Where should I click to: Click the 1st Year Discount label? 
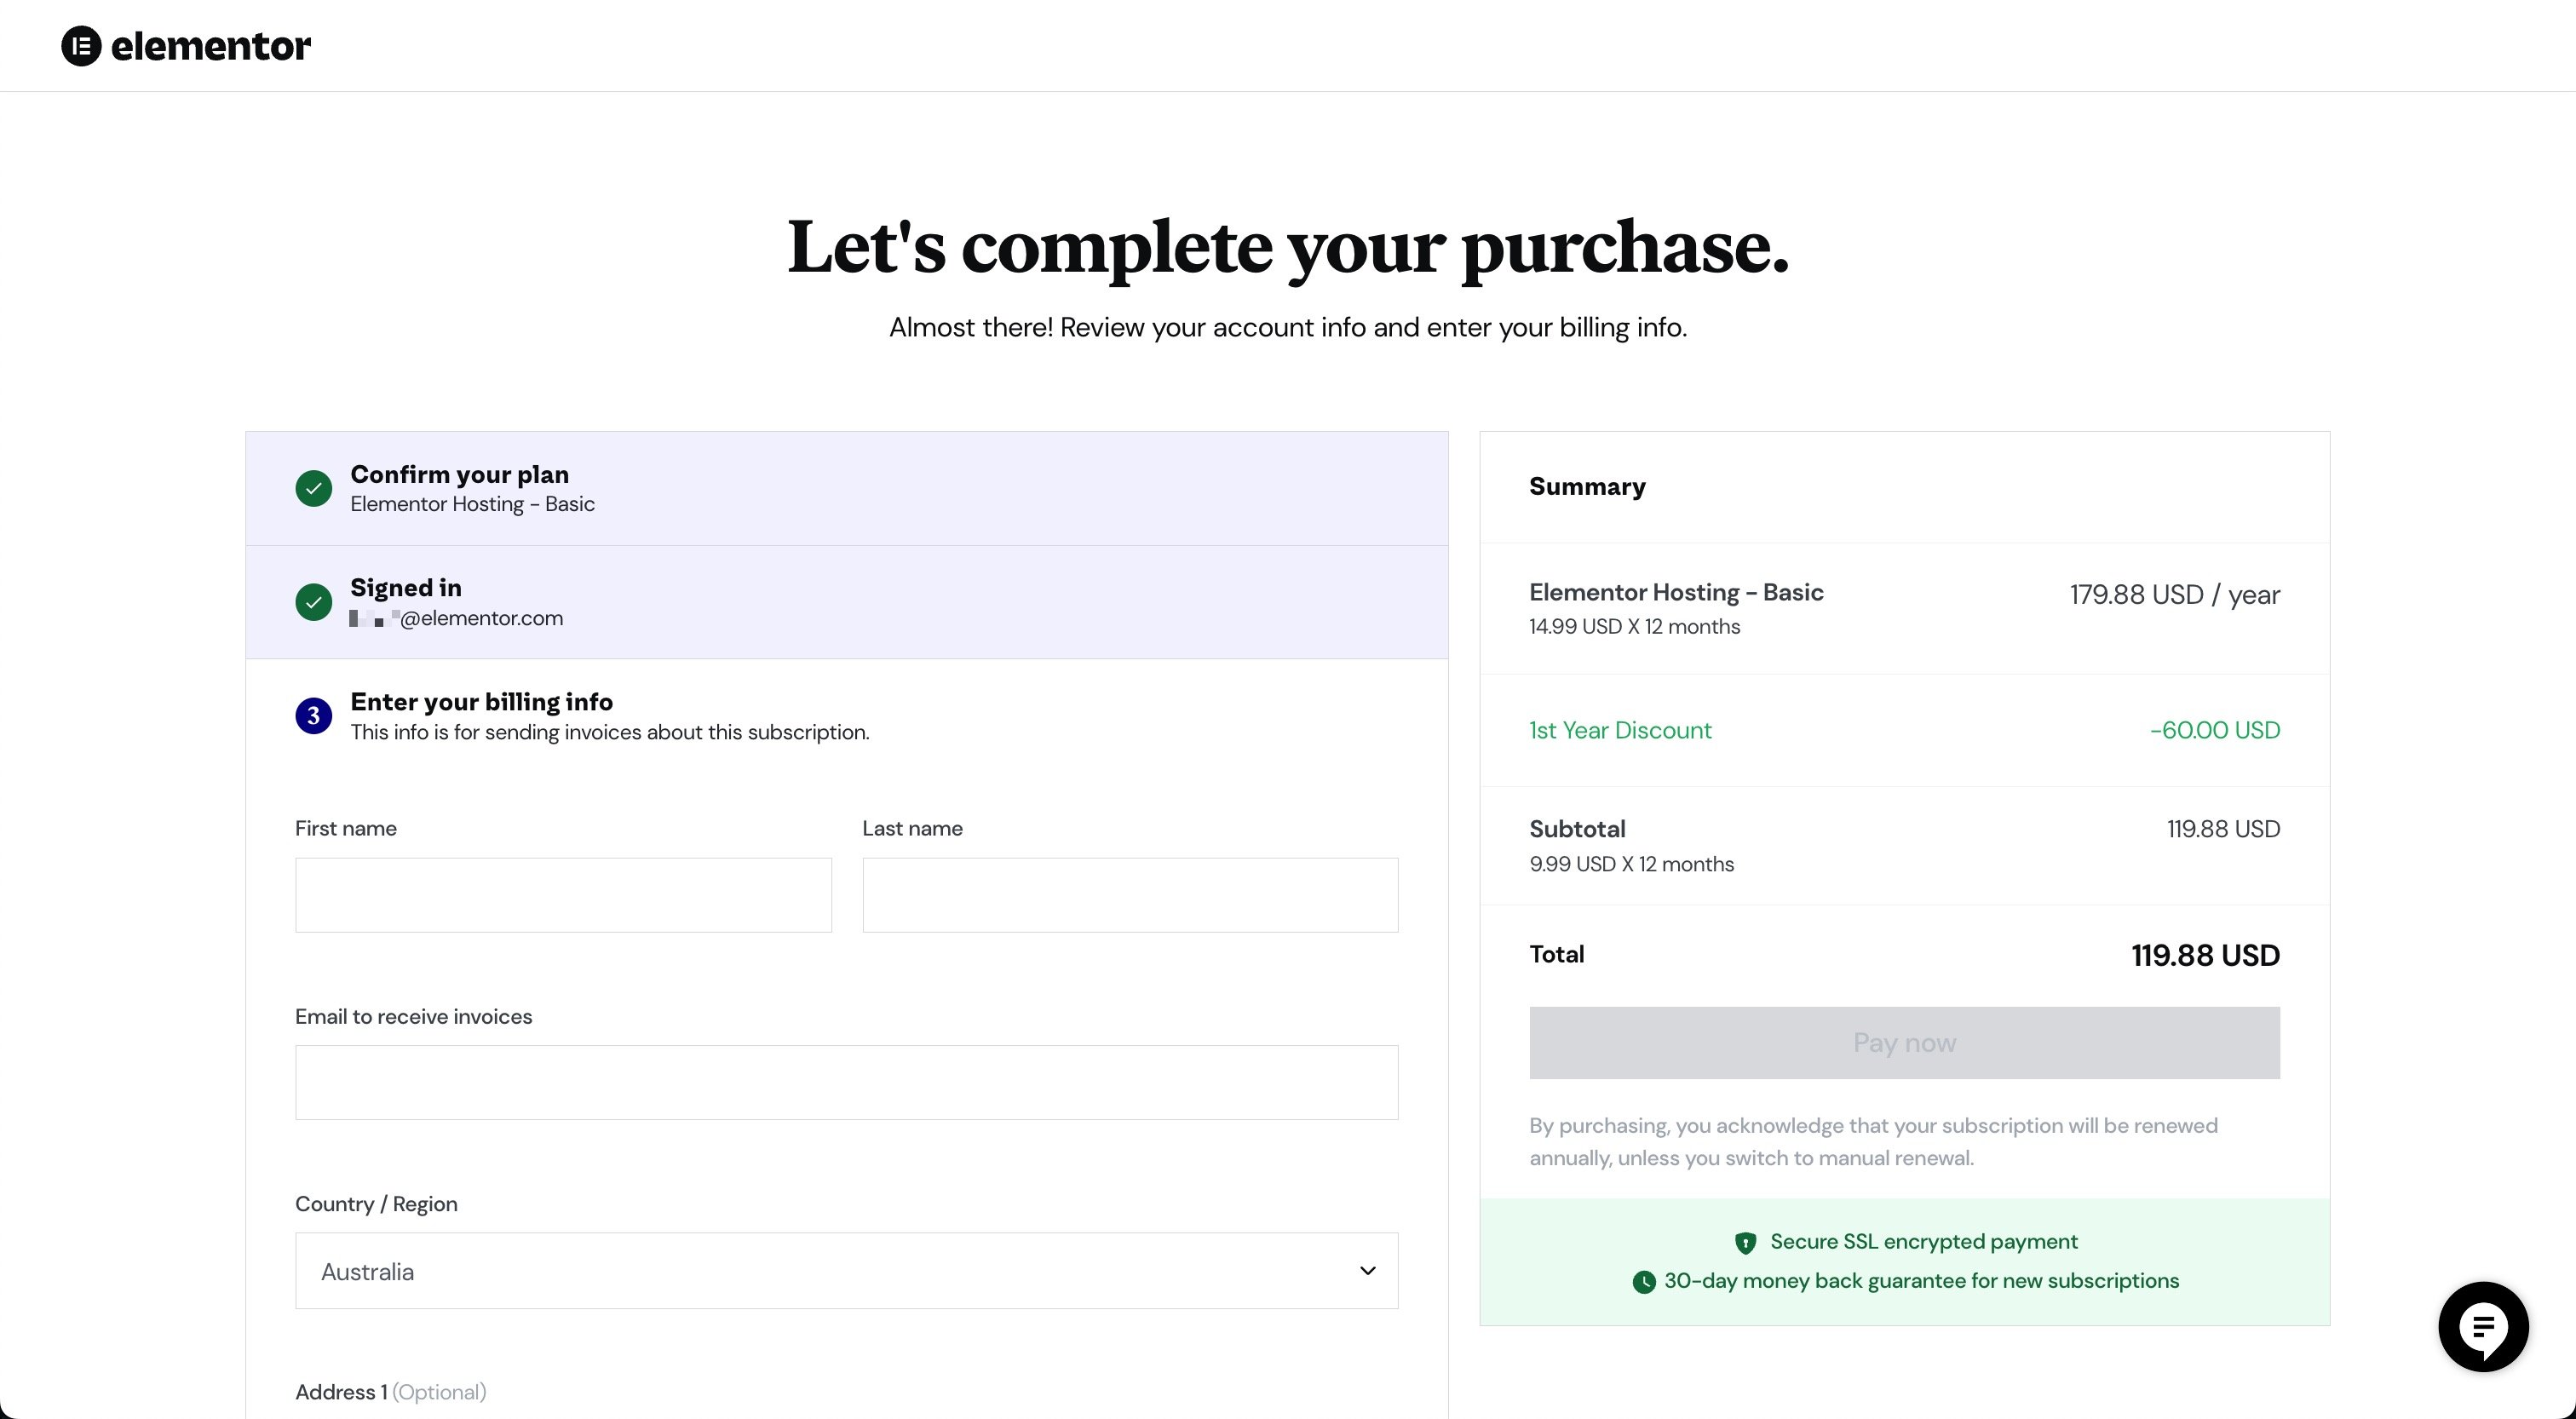1620,730
